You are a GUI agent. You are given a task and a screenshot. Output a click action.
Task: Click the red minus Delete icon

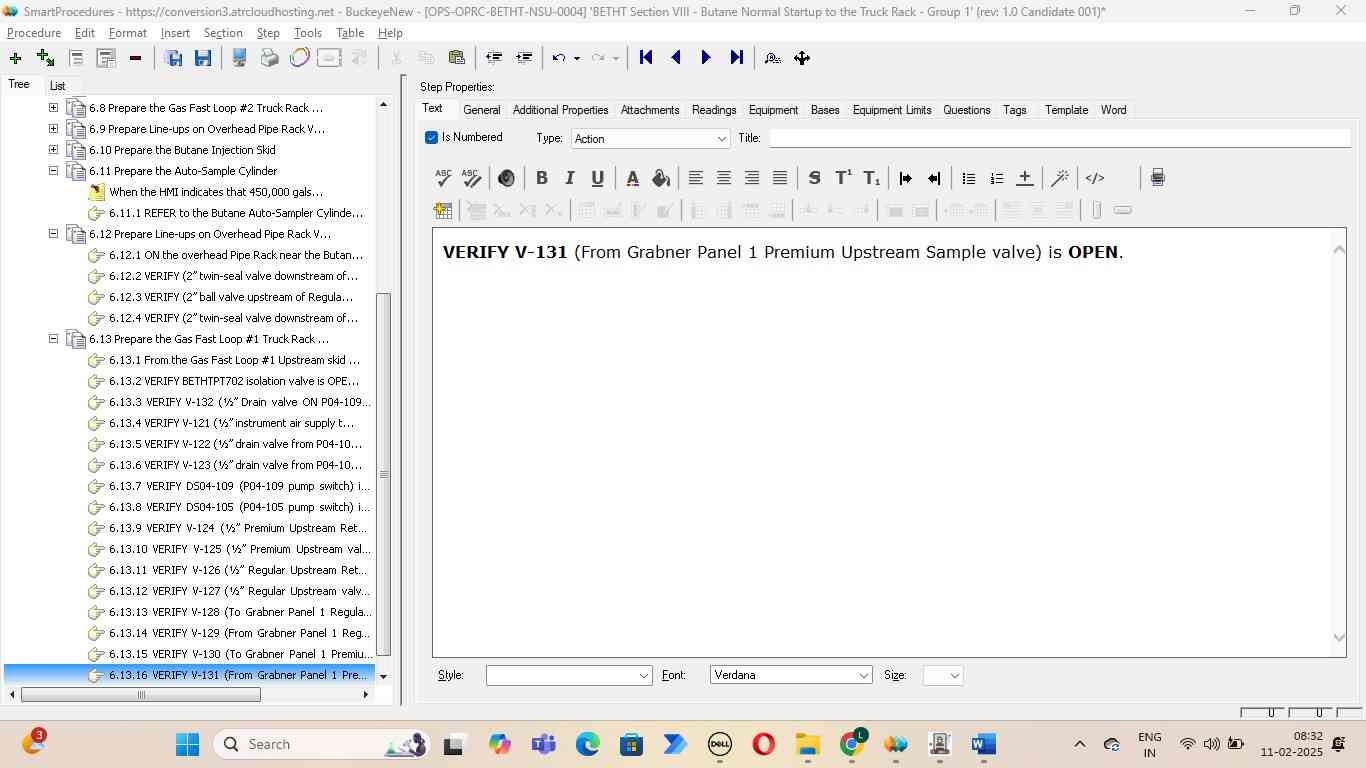click(x=135, y=58)
